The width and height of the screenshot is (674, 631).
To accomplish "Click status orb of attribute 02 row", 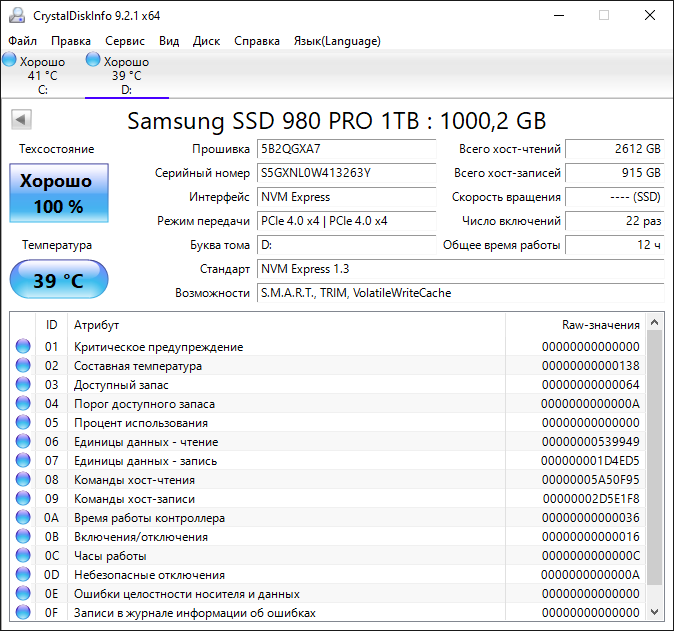I will (23, 365).
